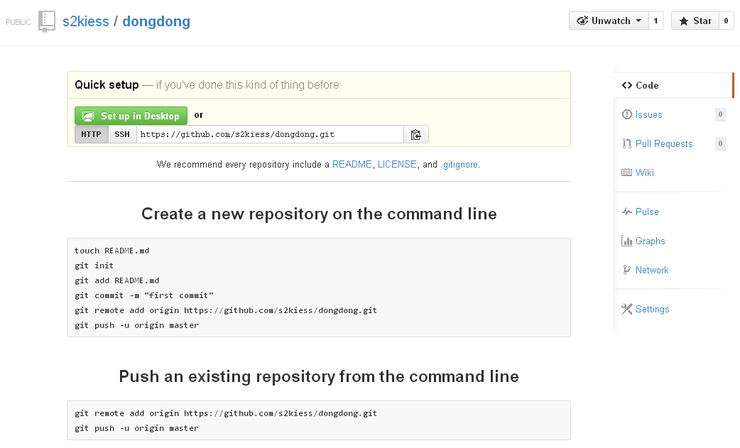The height and width of the screenshot is (448, 740).
Task: Click the PUBLIC repository label
Action: click(x=18, y=22)
